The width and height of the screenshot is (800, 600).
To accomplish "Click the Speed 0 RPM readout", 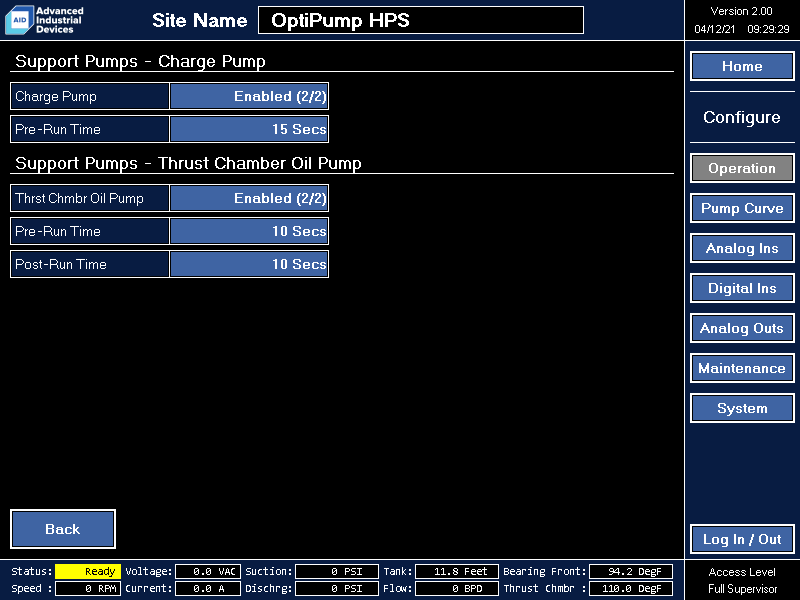I will click(88, 589).
